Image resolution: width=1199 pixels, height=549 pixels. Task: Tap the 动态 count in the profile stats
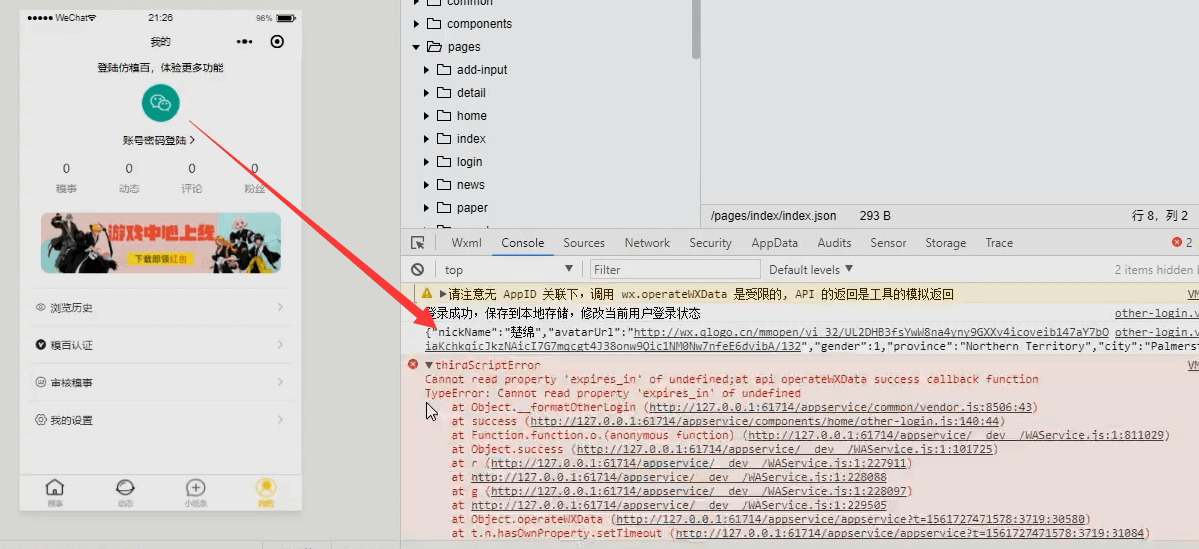129,178
